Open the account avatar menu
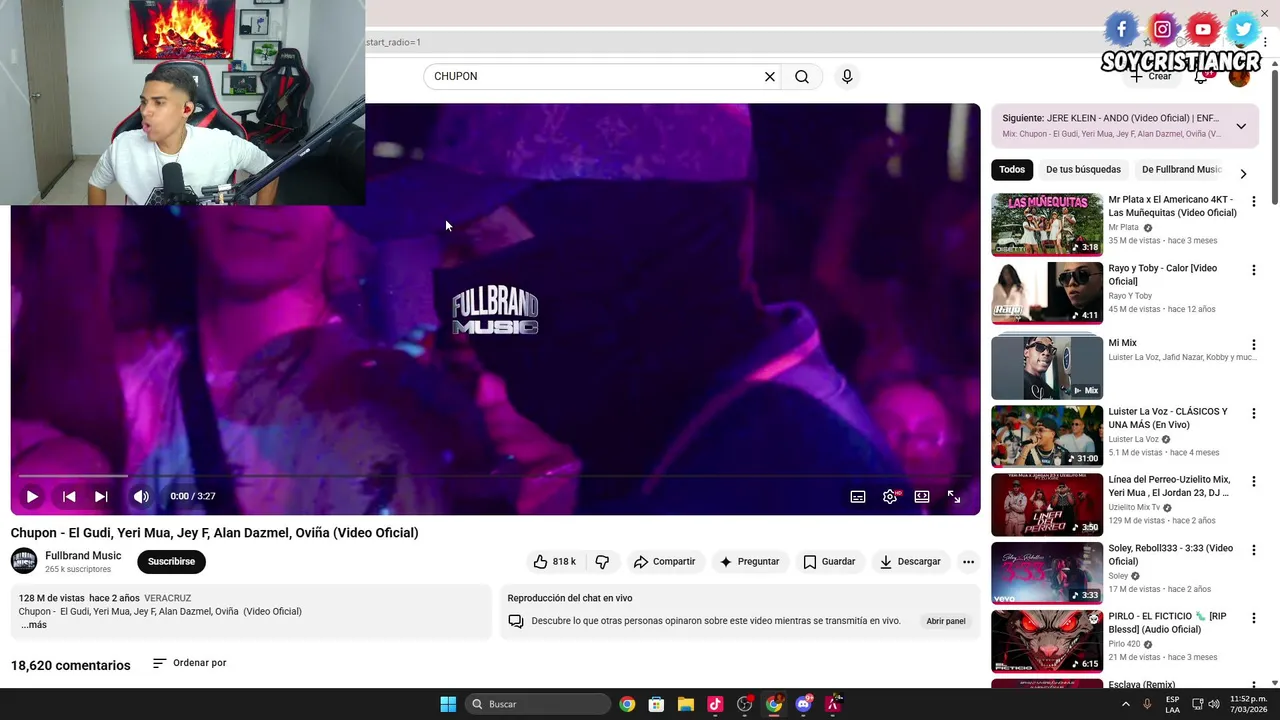Screen dimensions: 1280x720 pos(1239,76)
